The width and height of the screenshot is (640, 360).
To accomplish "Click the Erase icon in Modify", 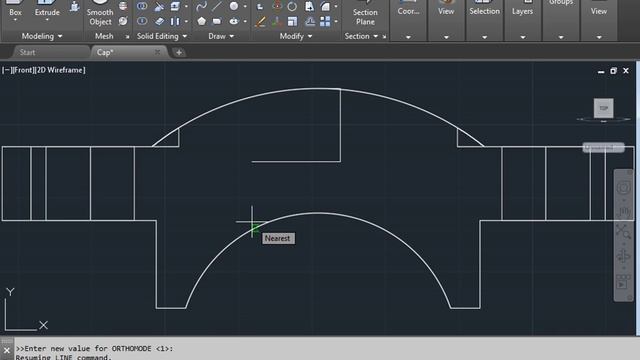I will pyautogui.click(x=260, y=21).
